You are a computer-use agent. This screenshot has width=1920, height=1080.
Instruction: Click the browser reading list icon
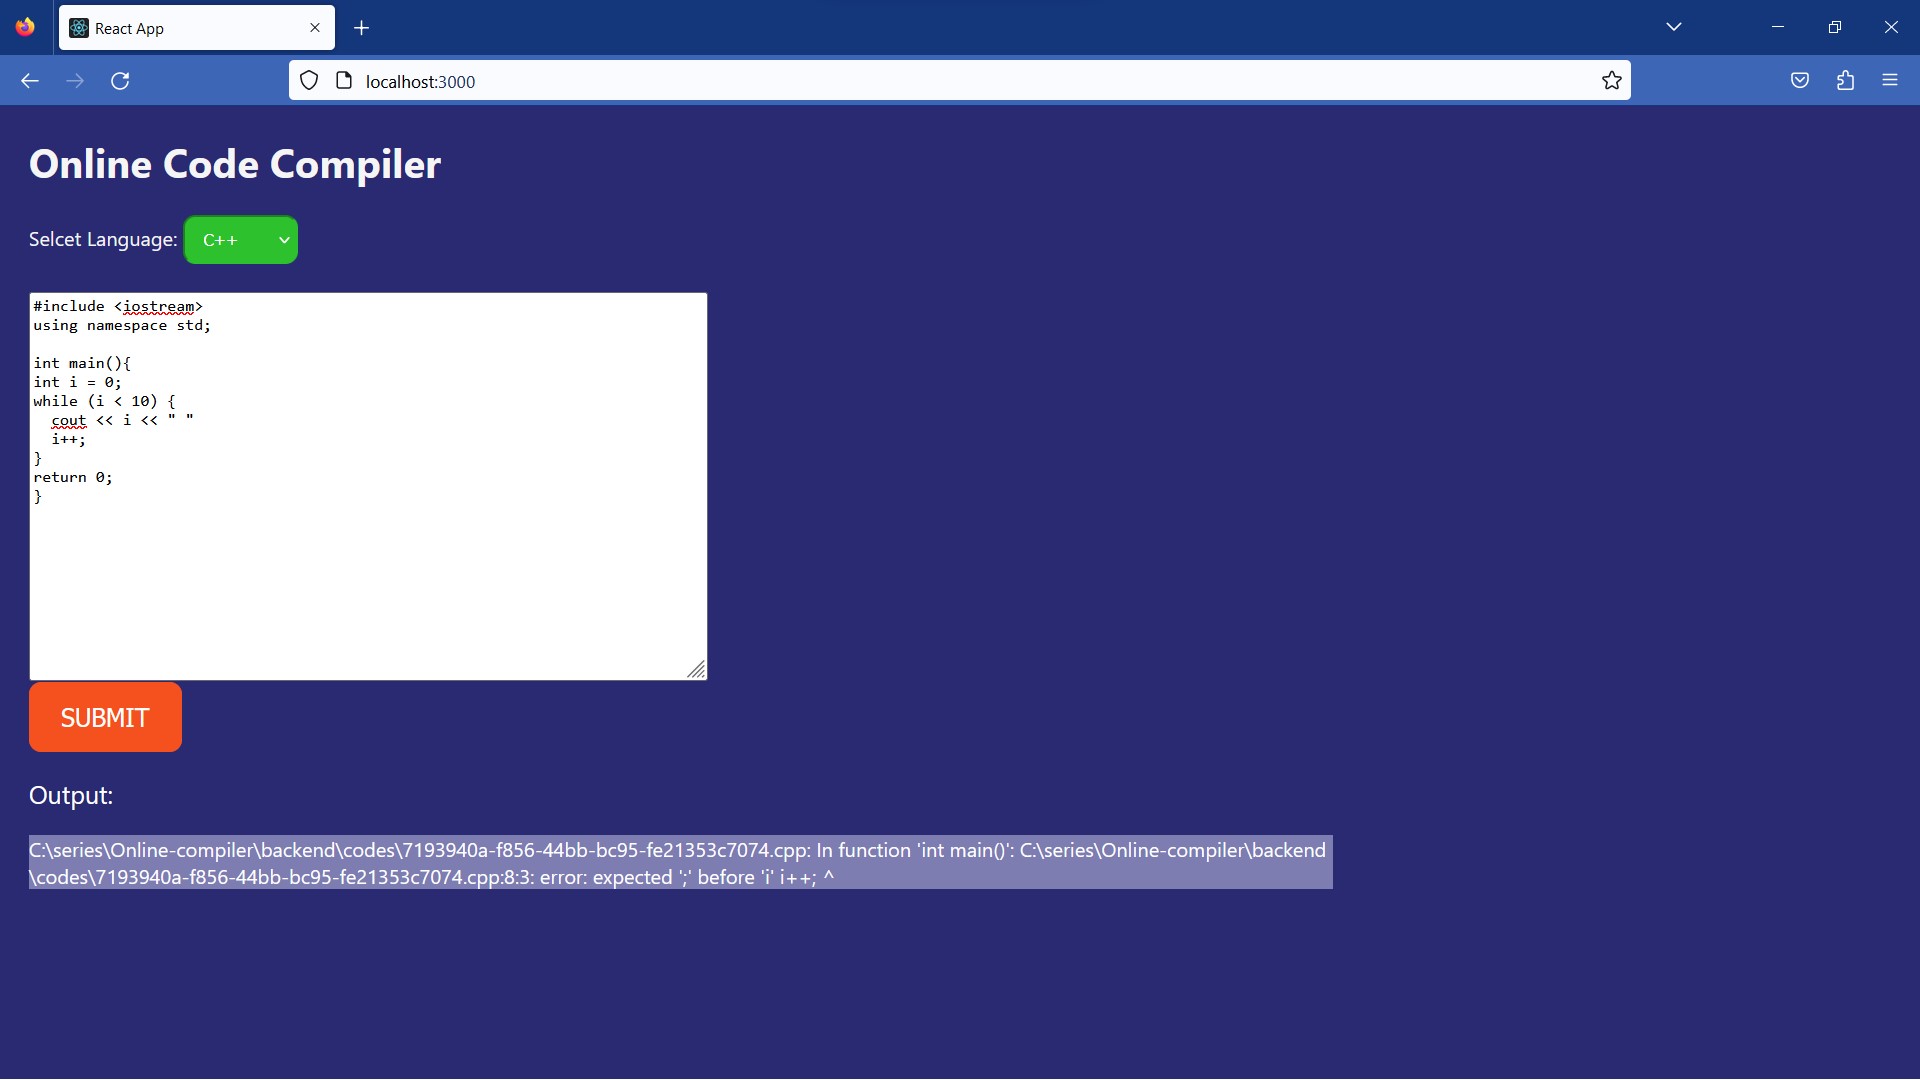1799,80
